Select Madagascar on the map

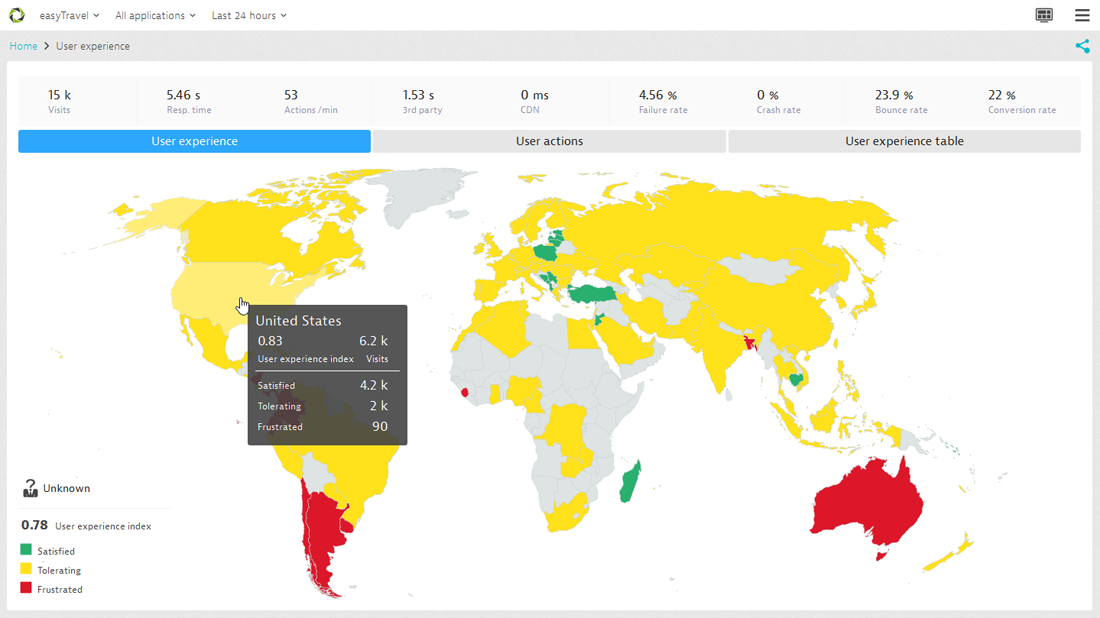(x=630, y=481)
